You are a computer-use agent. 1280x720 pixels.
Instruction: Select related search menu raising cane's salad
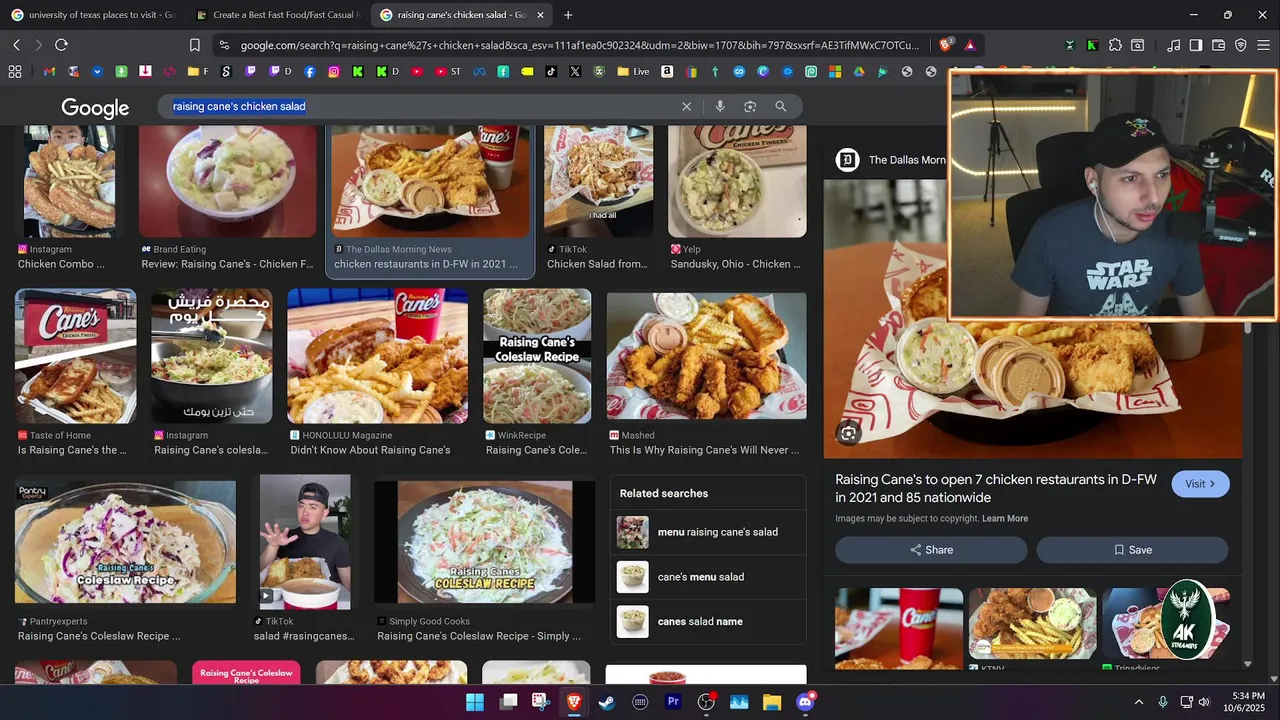[x=707, y=532]
